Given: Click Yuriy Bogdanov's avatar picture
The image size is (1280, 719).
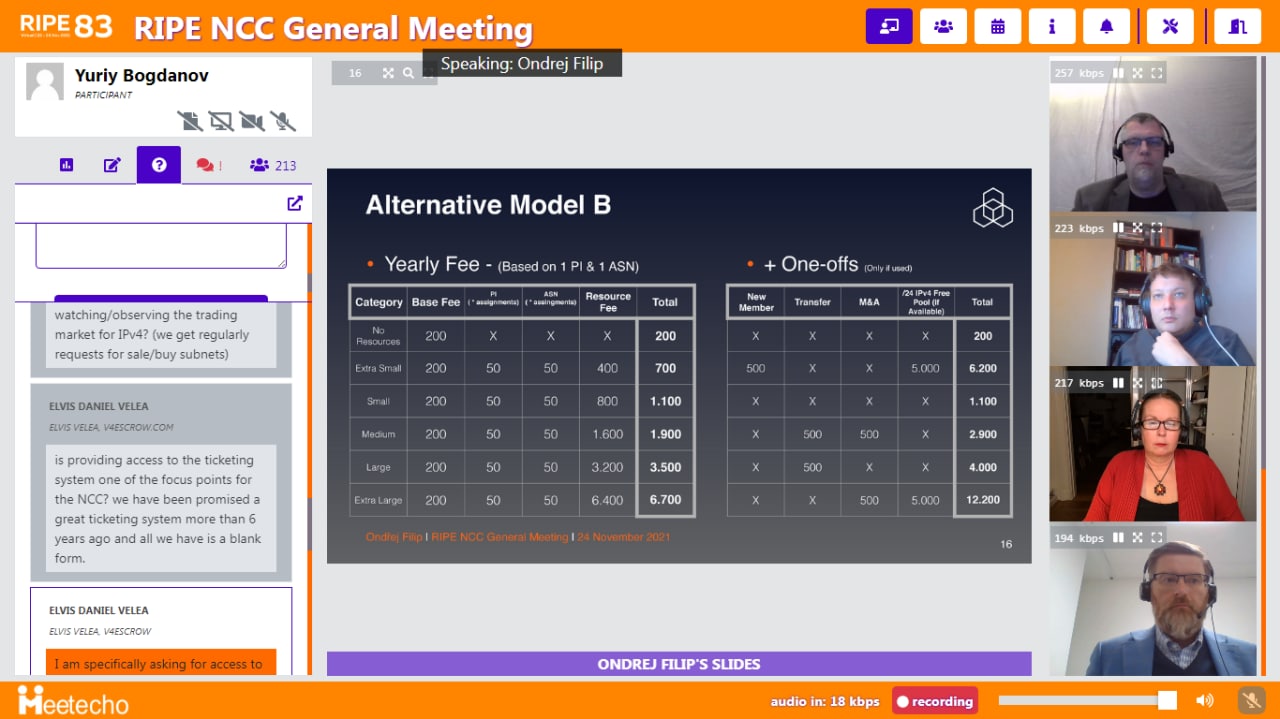Looking at the screenshot, I should pyautogui.click(x=45, y=82).
